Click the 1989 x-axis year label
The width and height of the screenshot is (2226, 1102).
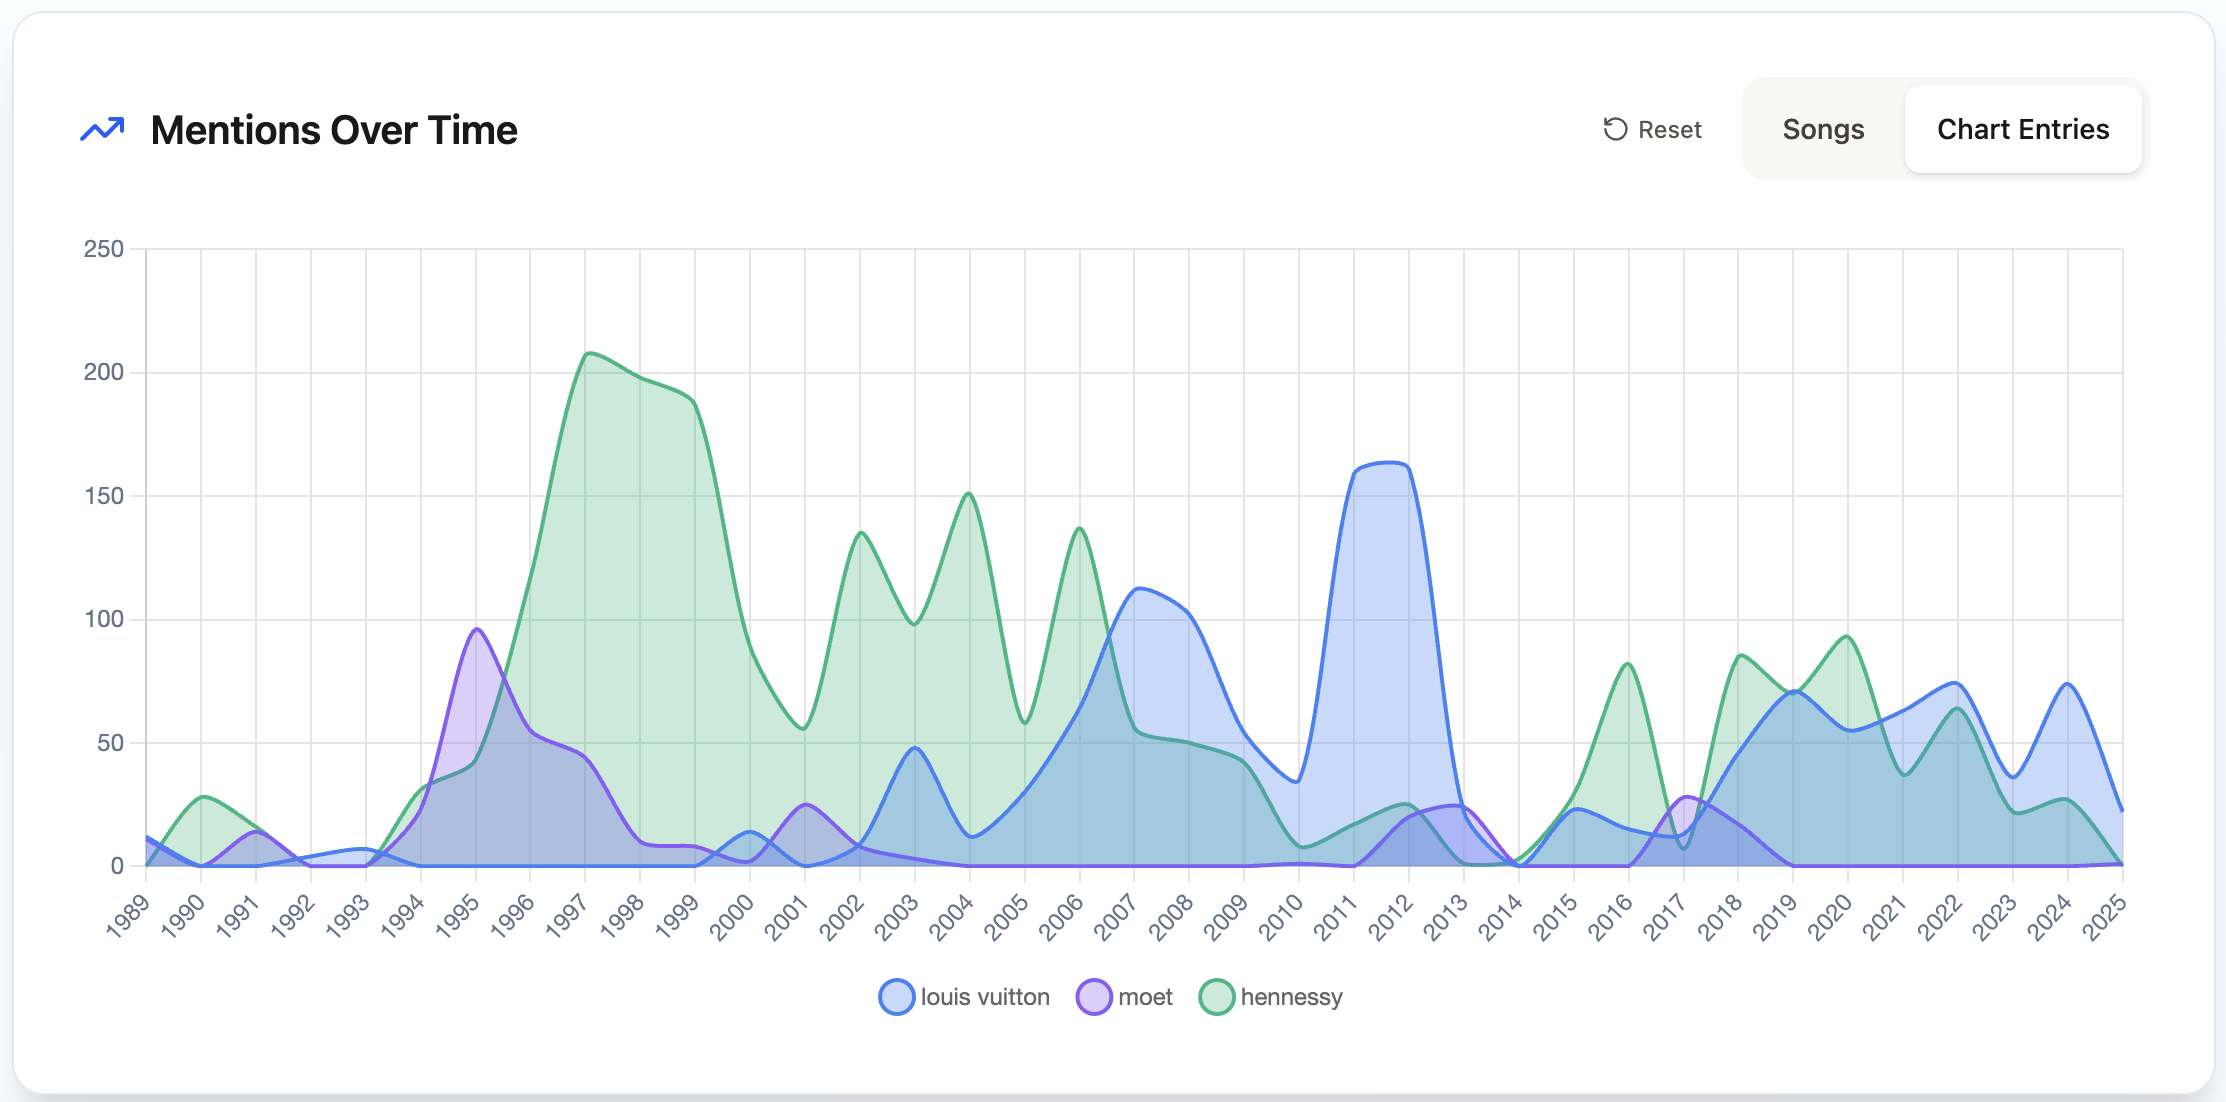click(x=129, y=917)
